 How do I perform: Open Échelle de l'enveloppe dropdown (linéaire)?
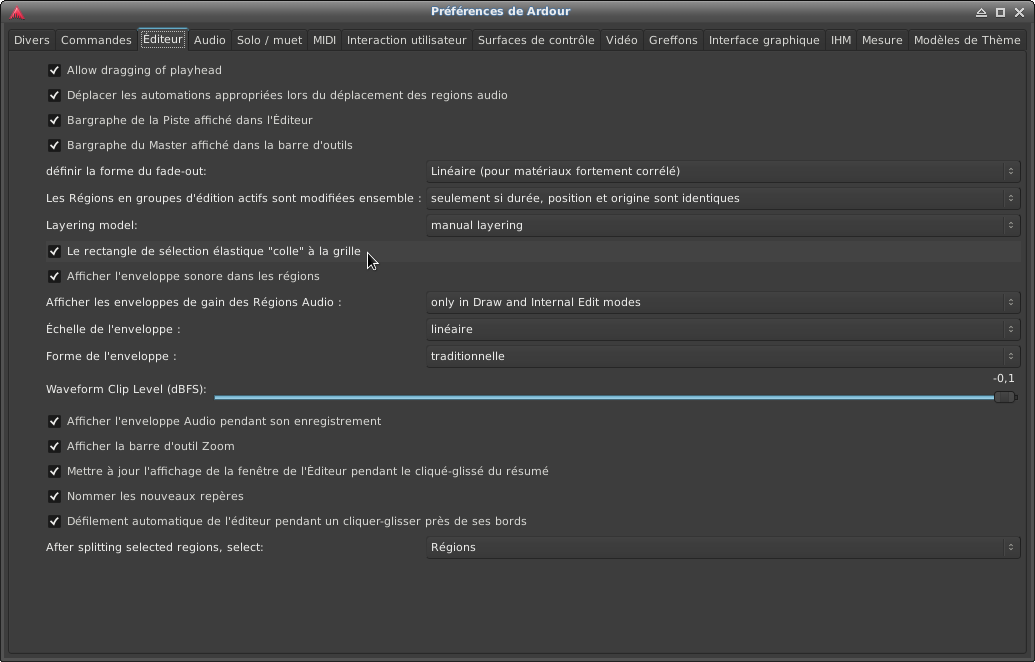[x=723, y=330]
